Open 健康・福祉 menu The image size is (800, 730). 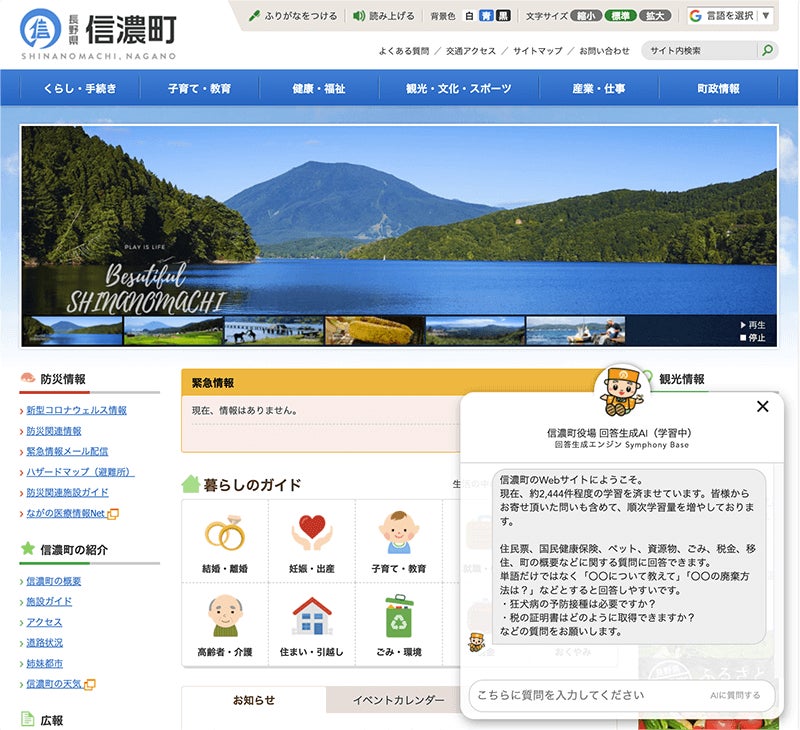319,88
